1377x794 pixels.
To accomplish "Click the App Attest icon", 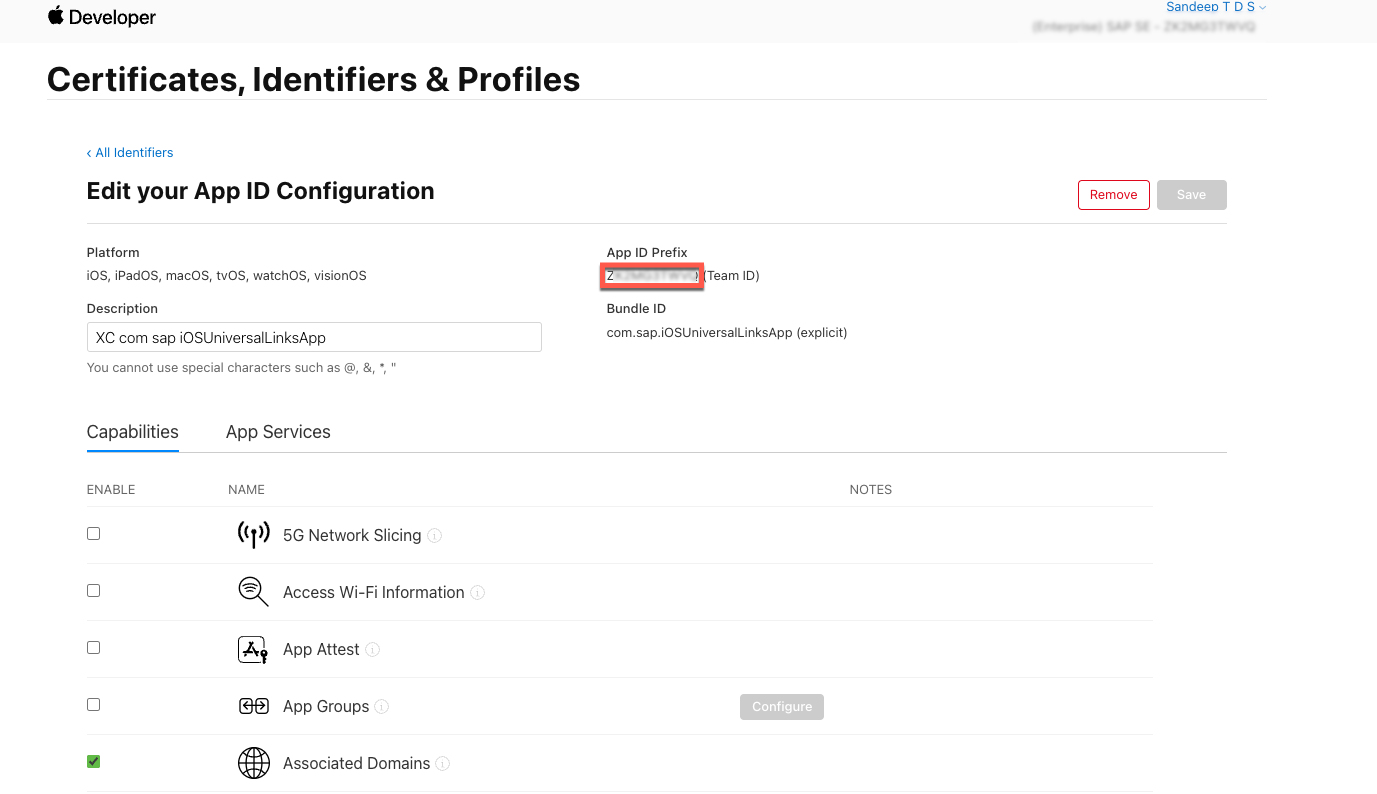I will click(253, 649).
